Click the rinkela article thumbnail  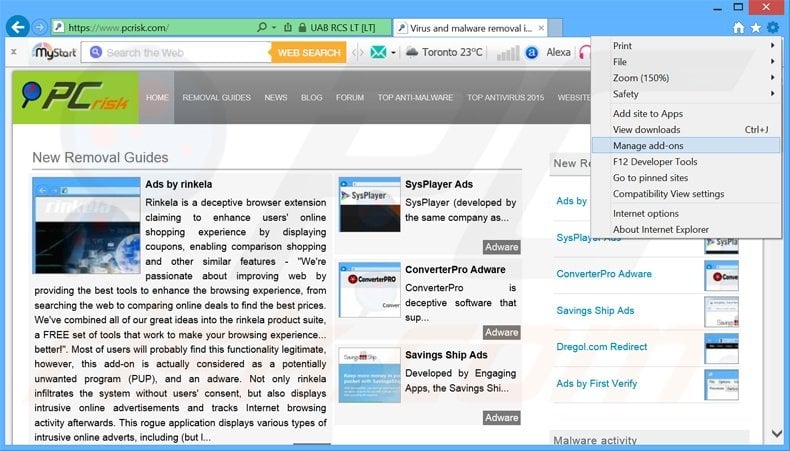tap(86, 225)
